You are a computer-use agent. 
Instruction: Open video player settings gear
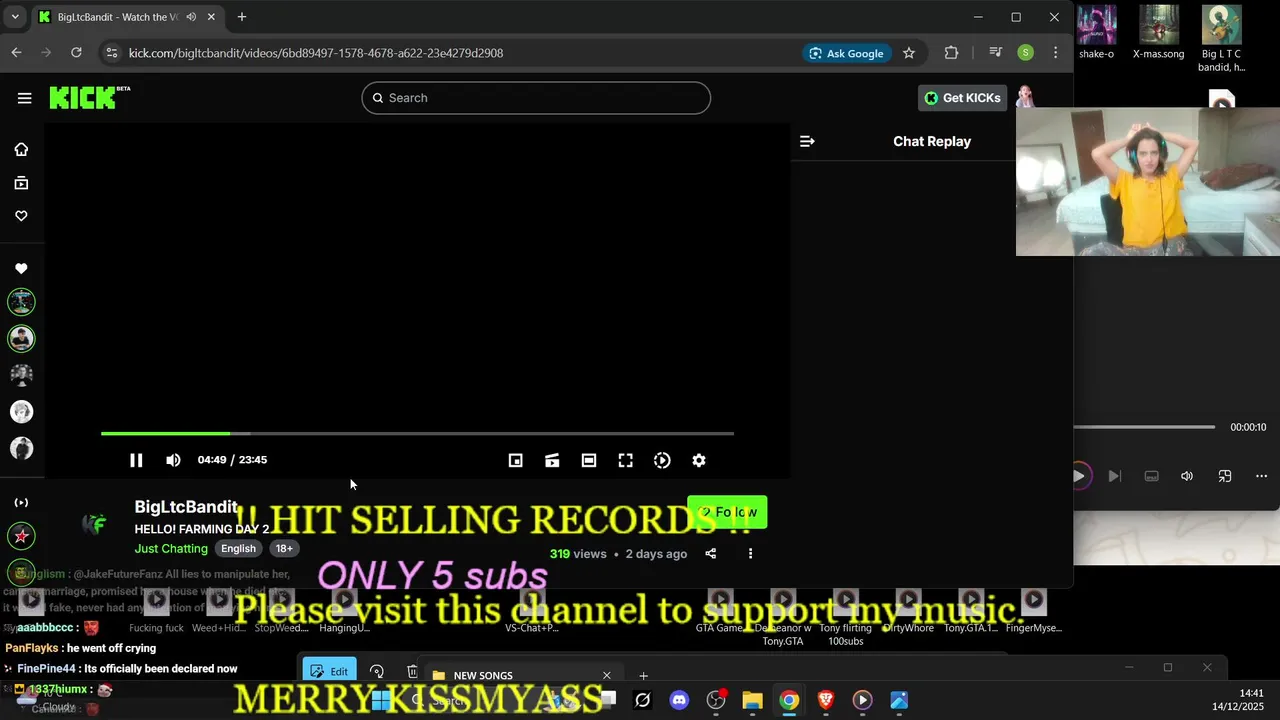[699, 460]
